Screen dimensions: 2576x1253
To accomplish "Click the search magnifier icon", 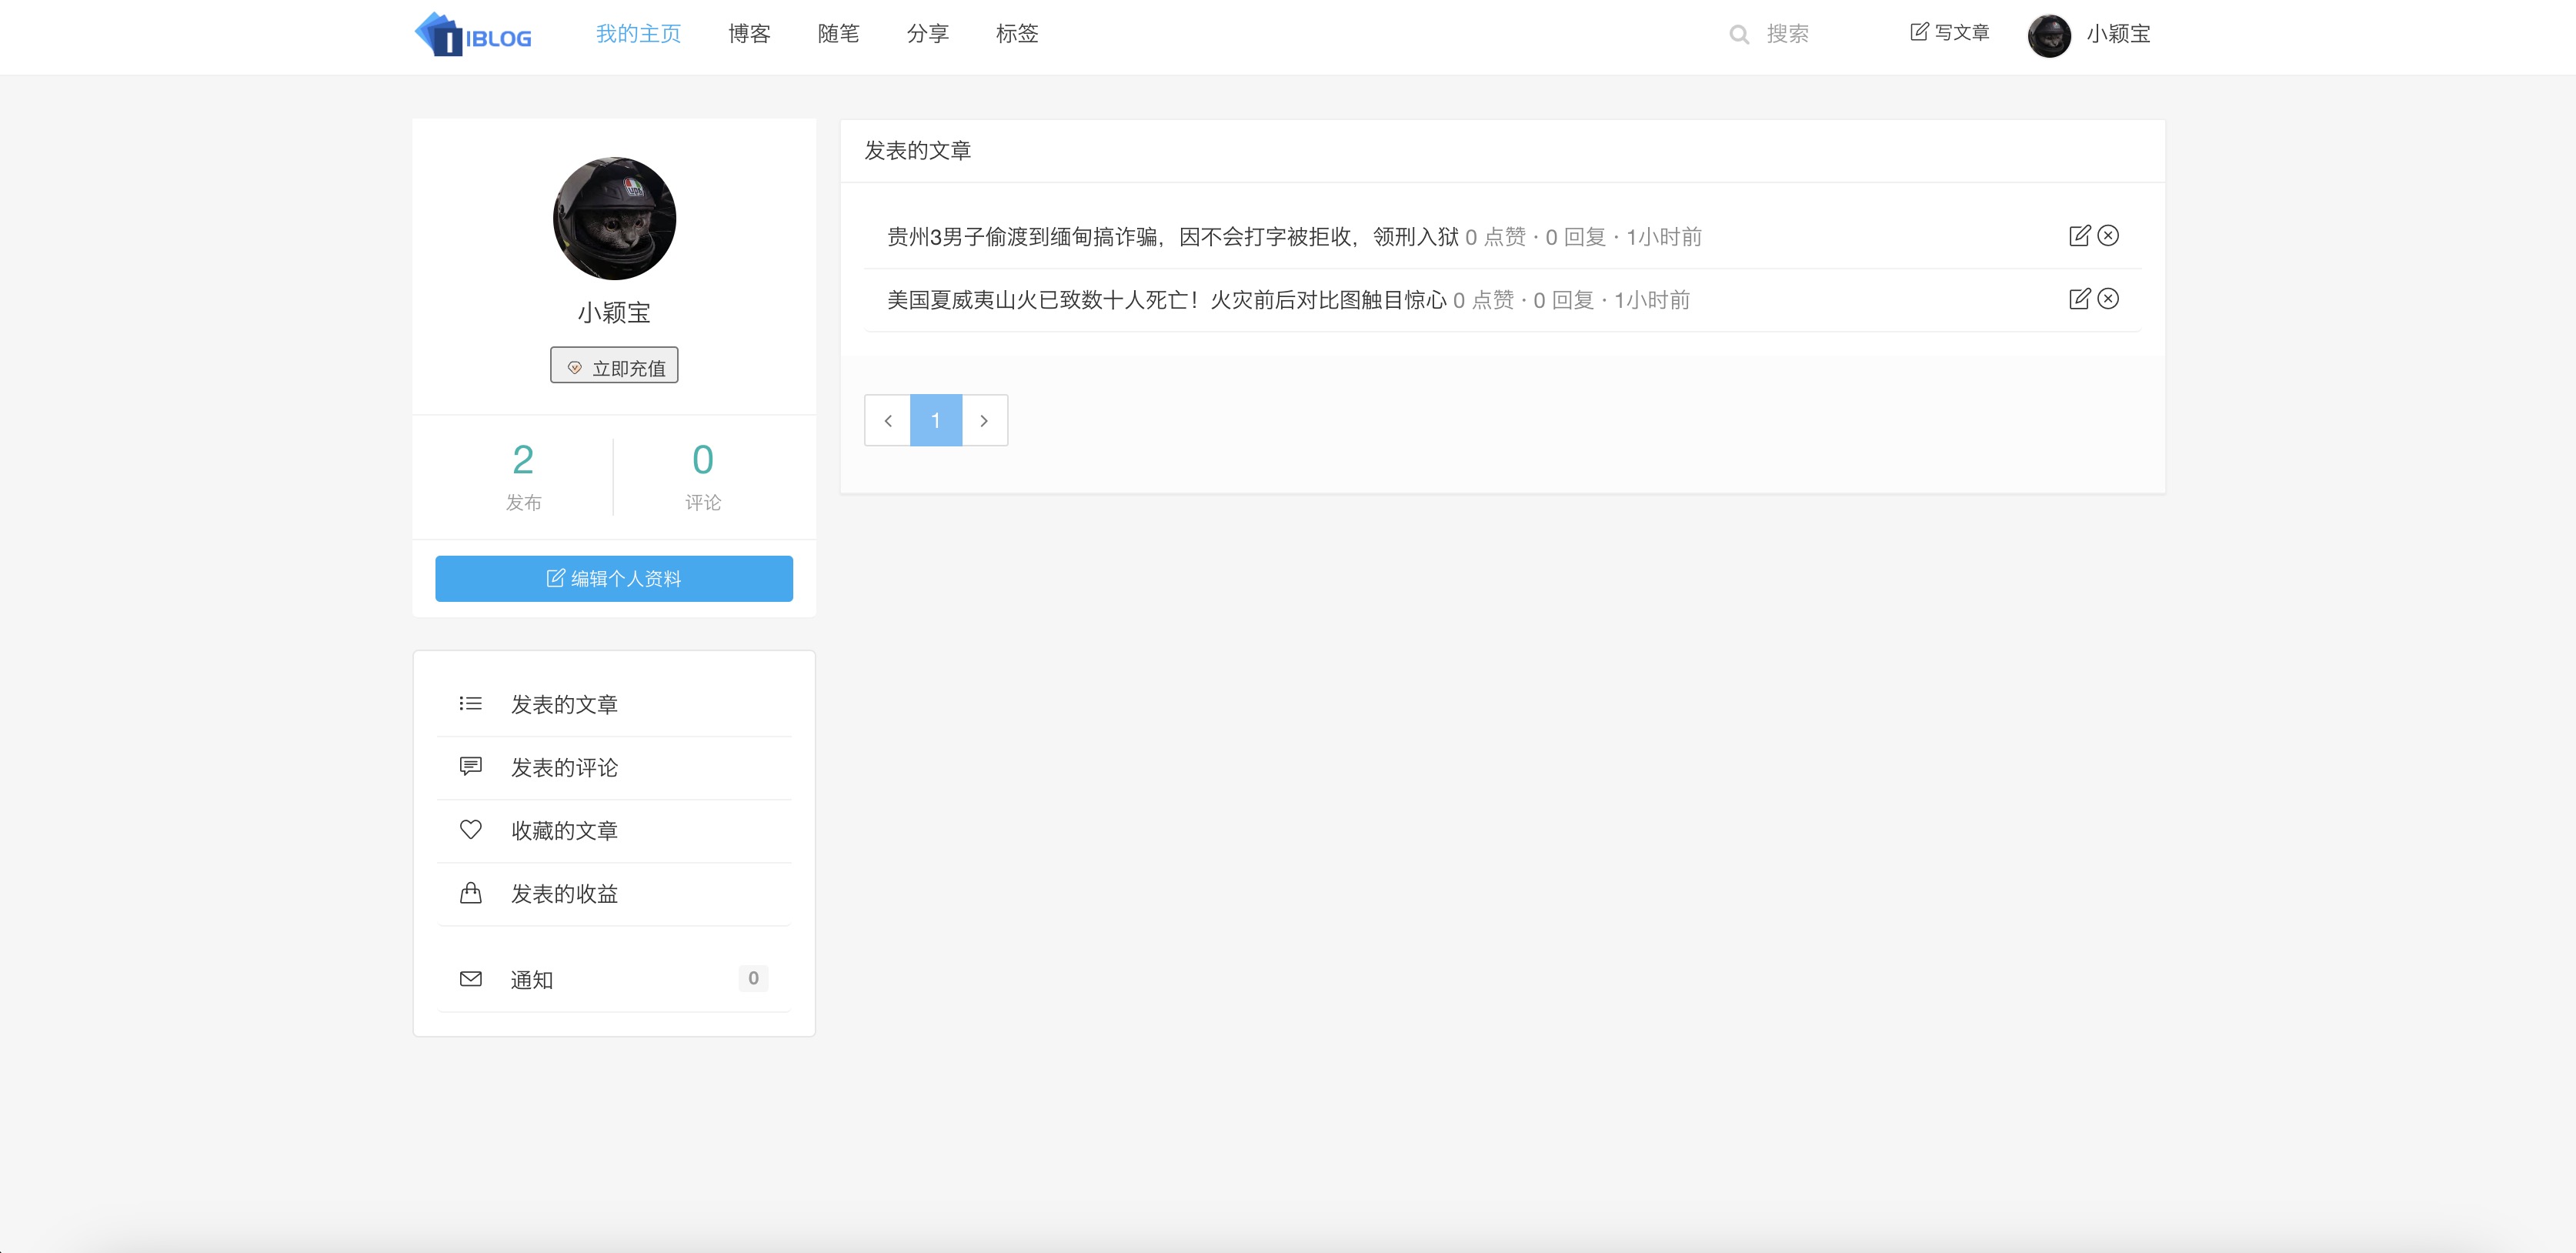I will [x=1740, y=33].
